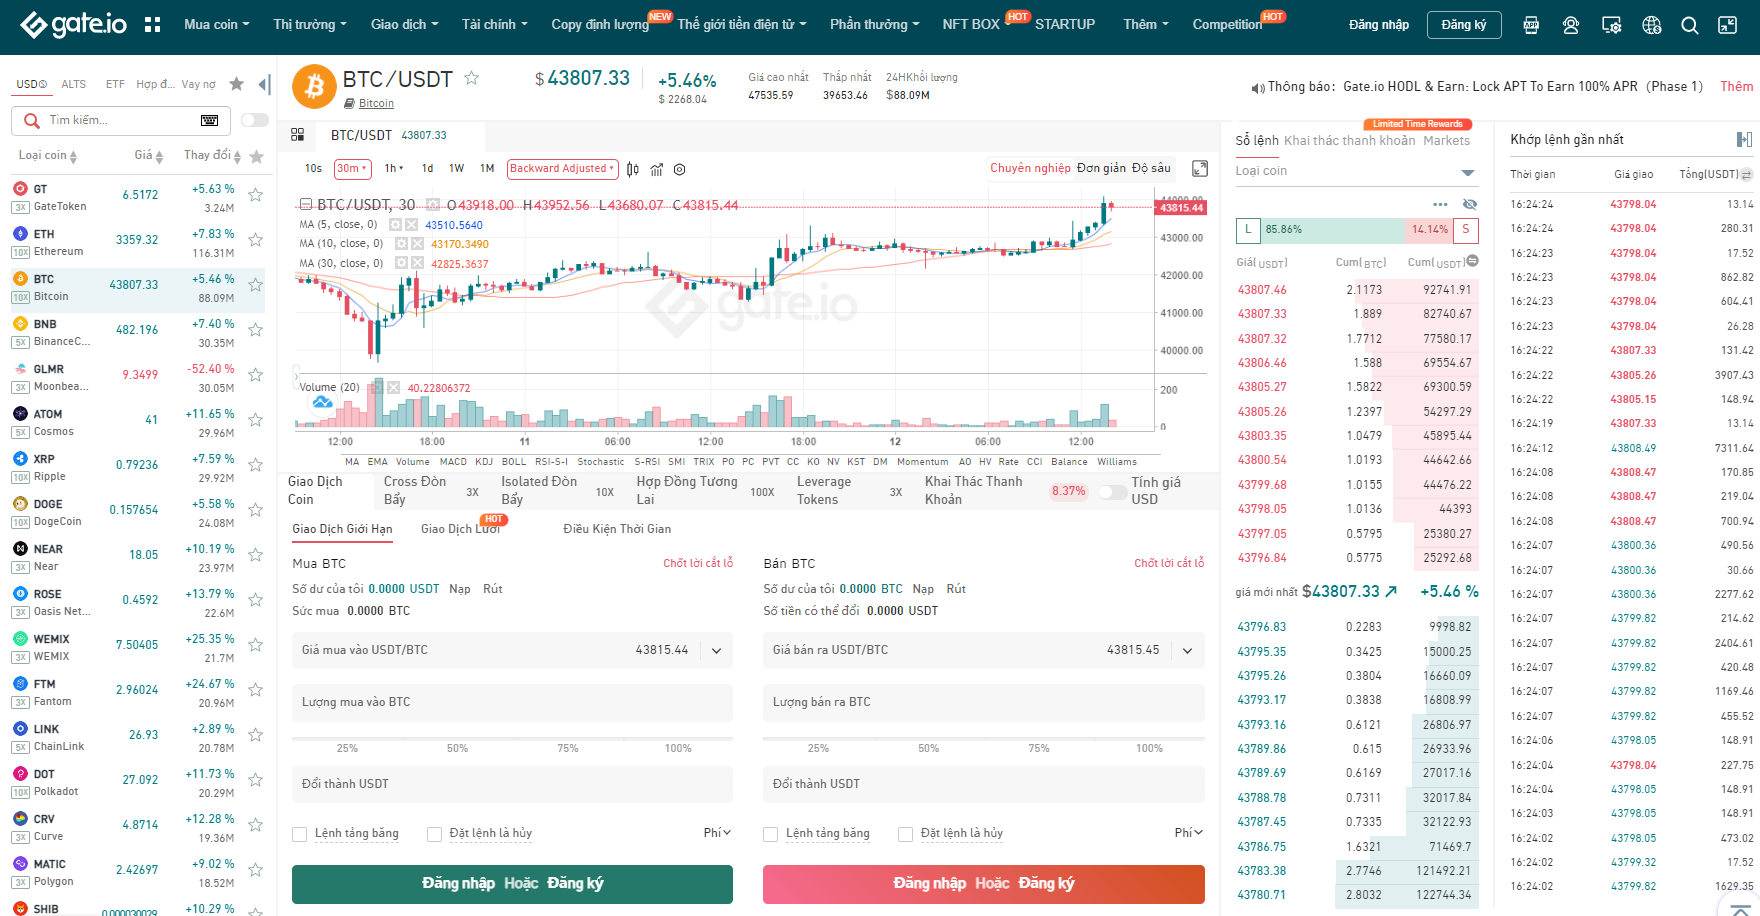The height and width of the screenshot is (916, 1760).
Task: Click the customer support headset icon
Action: click(x=1571, y=25)
